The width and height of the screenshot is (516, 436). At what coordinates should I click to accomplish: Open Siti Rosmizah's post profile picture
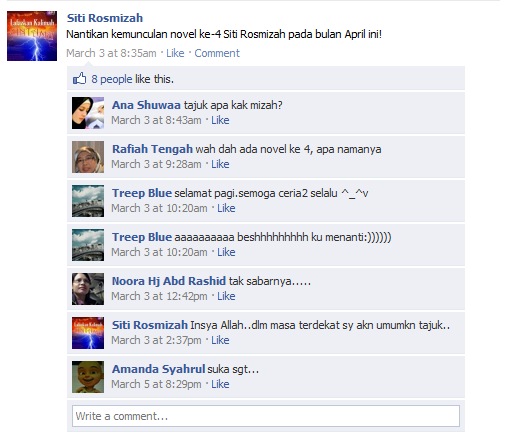pos(32,36)
